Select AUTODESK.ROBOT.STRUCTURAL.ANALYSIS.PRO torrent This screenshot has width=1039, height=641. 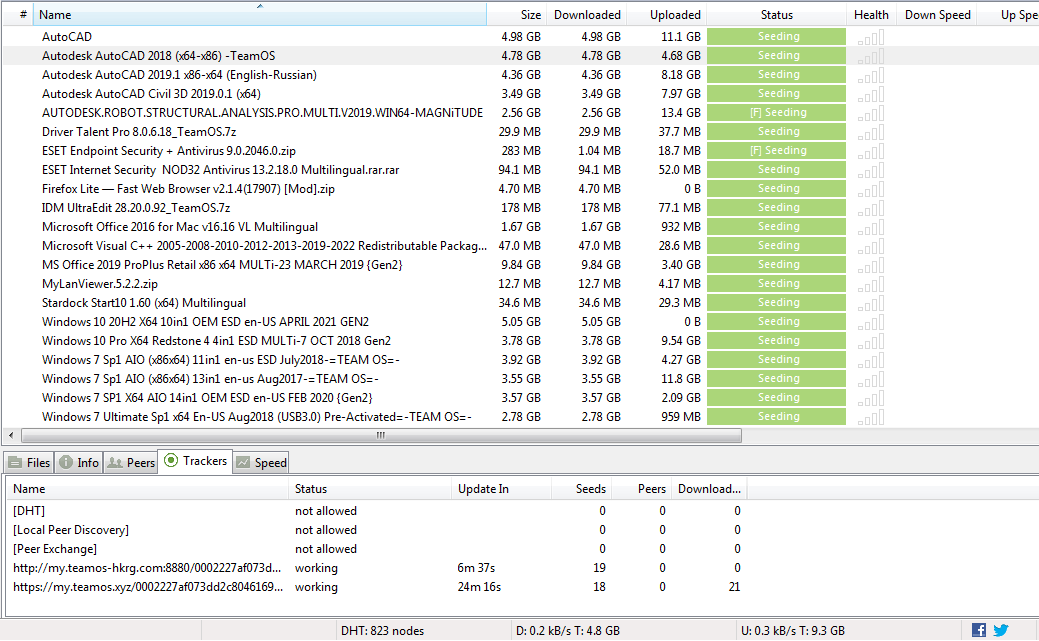pos(262,113)
